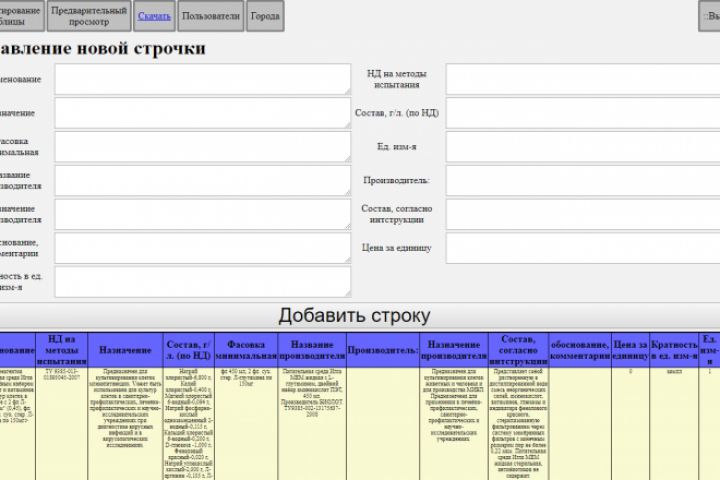The height and width of the screenshot is (480, 720).
Task: Click the Назначение text area at left
Action: pyautogui.click(x=203, y=113)
